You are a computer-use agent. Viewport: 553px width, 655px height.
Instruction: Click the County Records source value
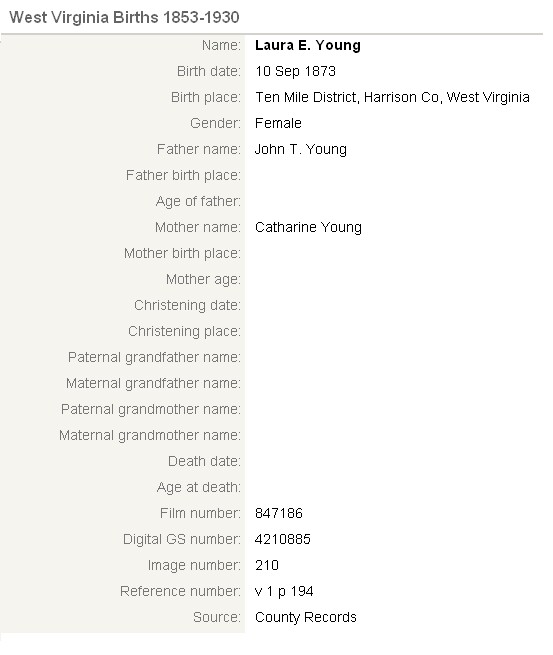[x=306, y=617]
